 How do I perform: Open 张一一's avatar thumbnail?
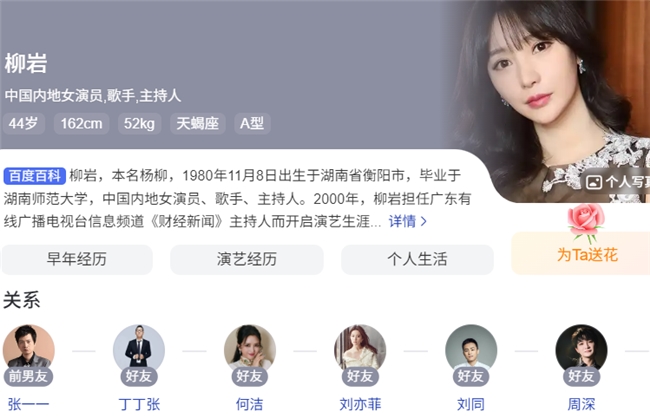[29, 350]
